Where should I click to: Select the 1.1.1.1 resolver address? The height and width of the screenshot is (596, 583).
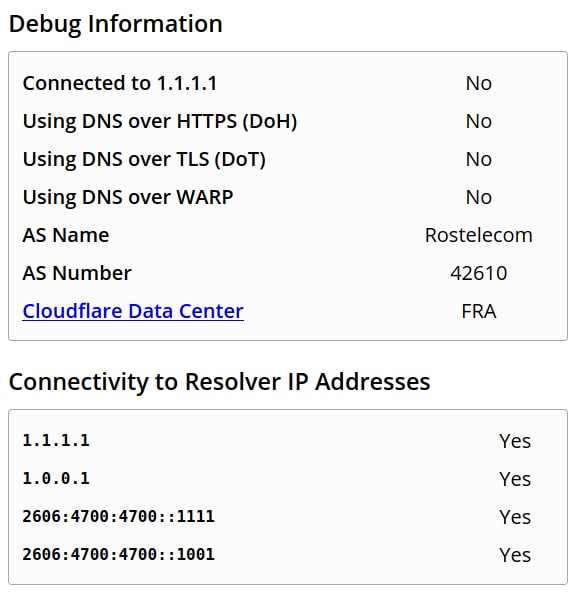click(x=56, y=441)
